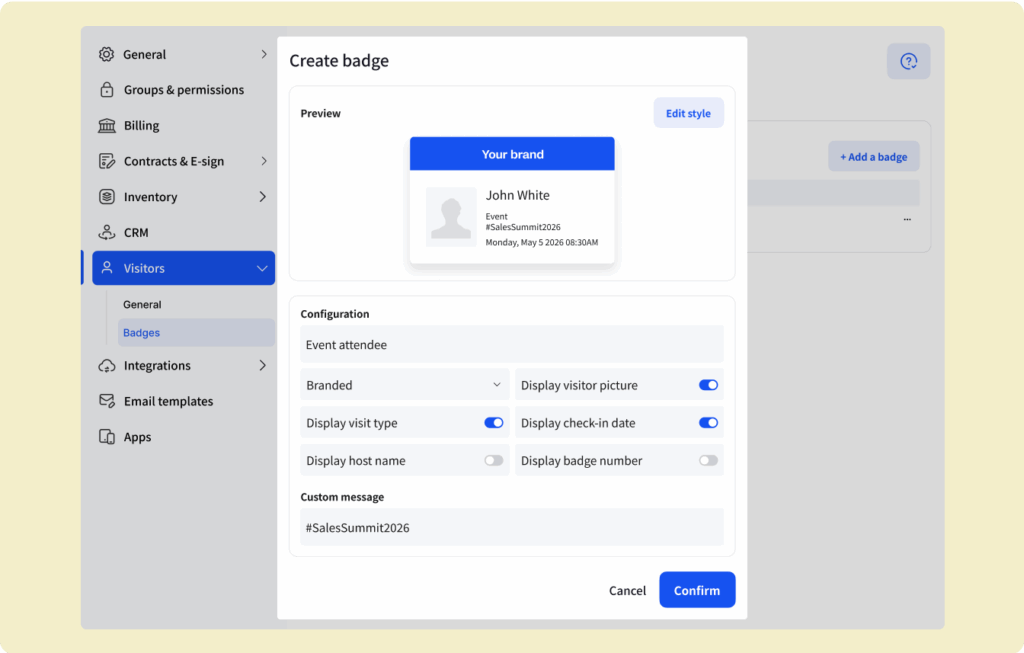
Task: Open the Apps section icon
Action: 107,437
